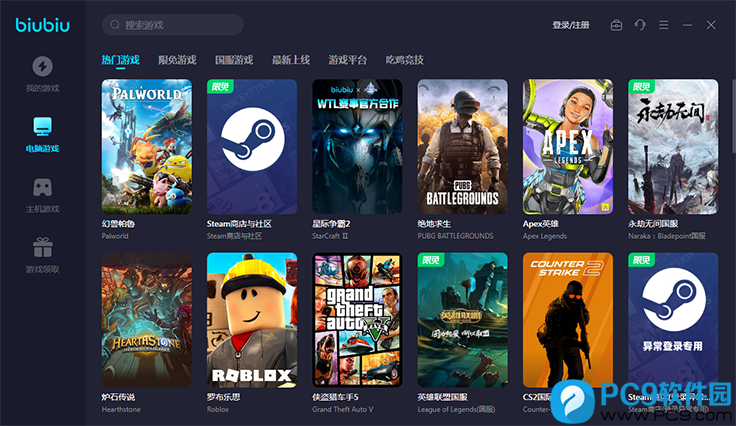The image size is (736, 426).
Task: Click the biubiu logo
Action: tap(43, 25)
